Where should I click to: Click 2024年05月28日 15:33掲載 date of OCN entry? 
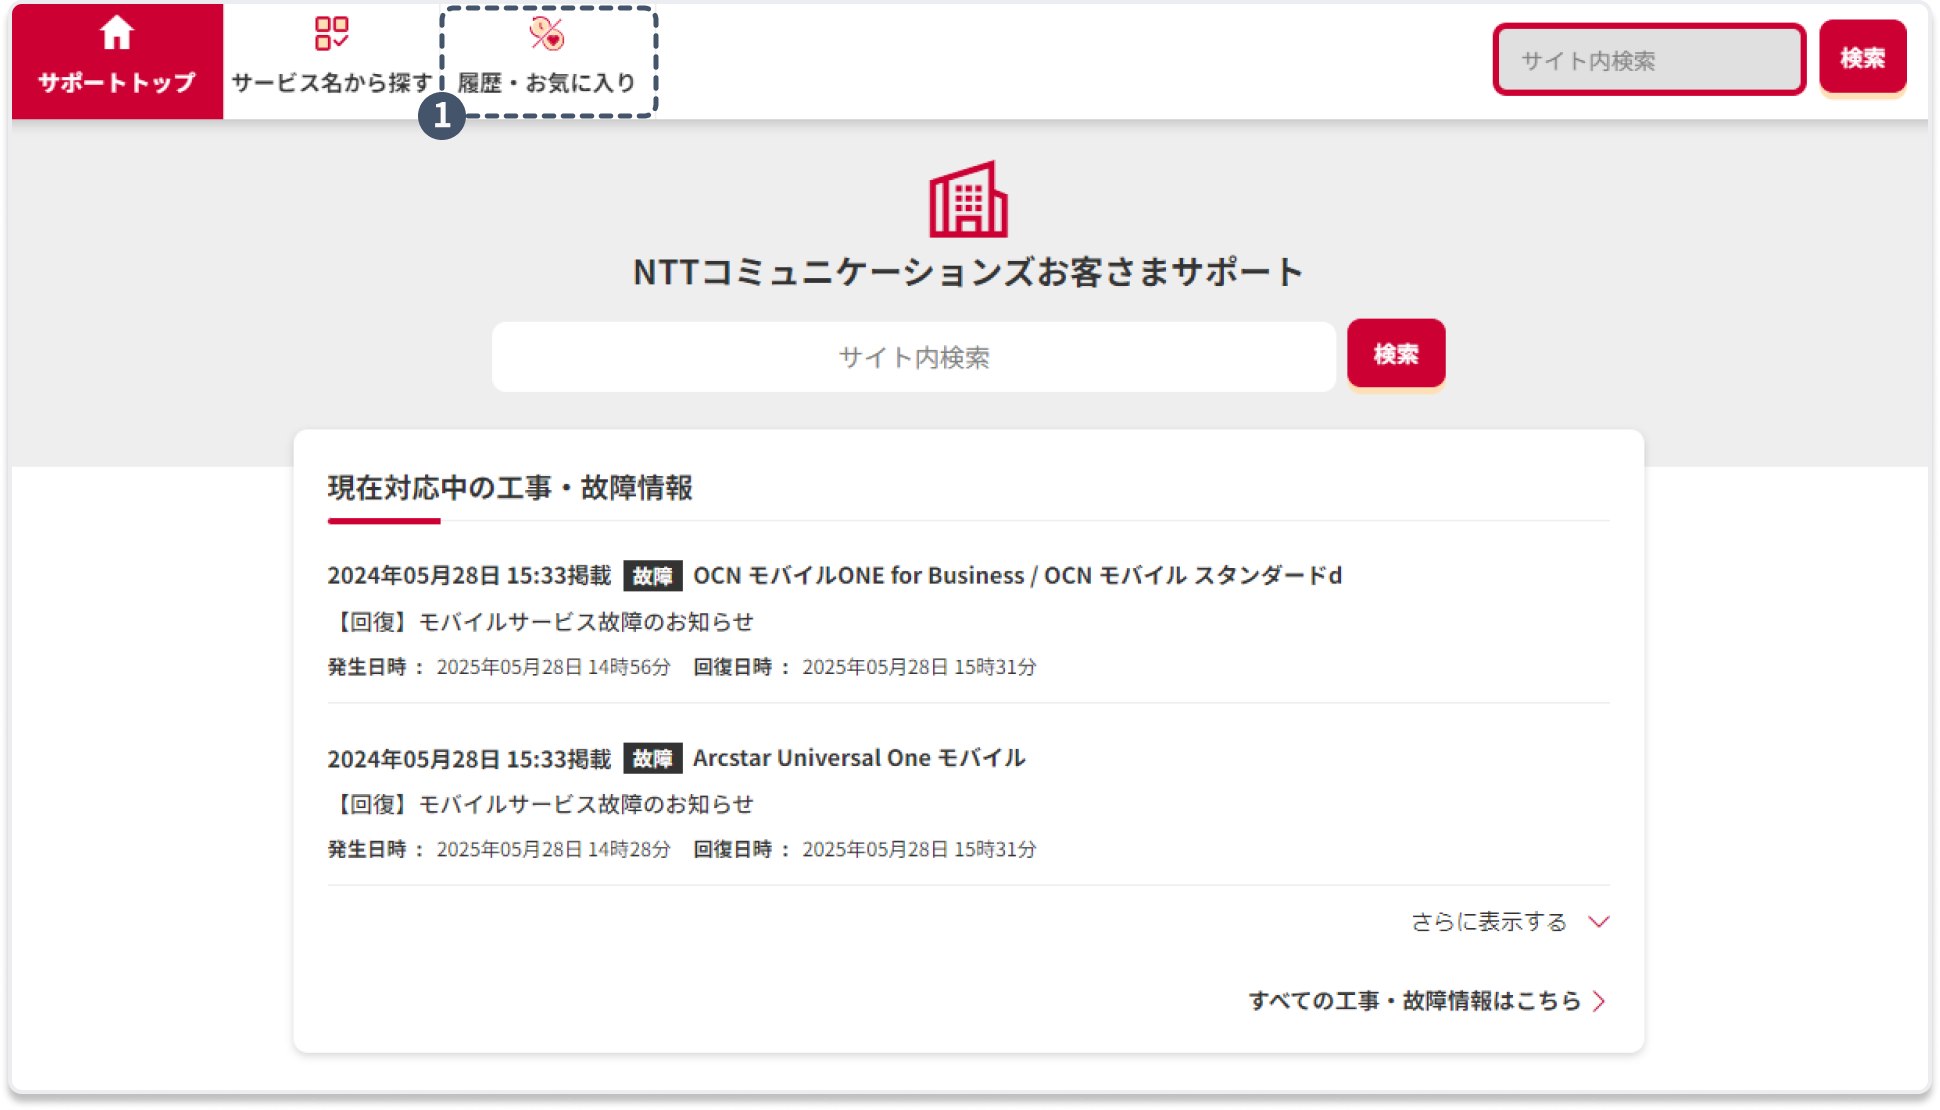(x=469, y=576)
